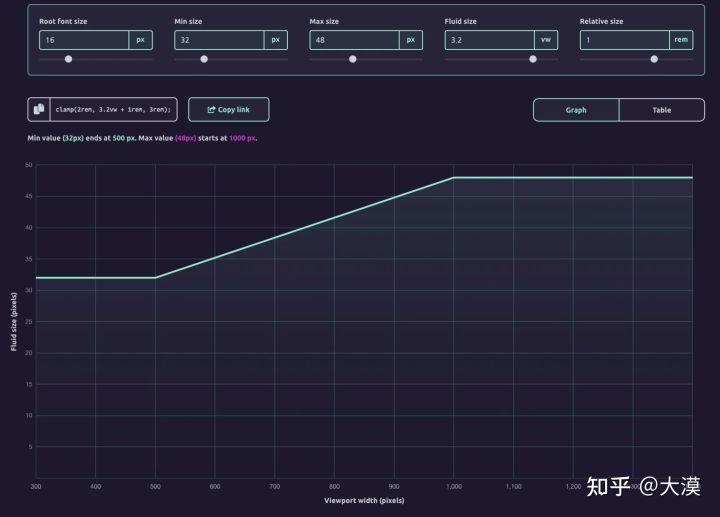Edit the Fluid size input field

(x=489, y=40)
